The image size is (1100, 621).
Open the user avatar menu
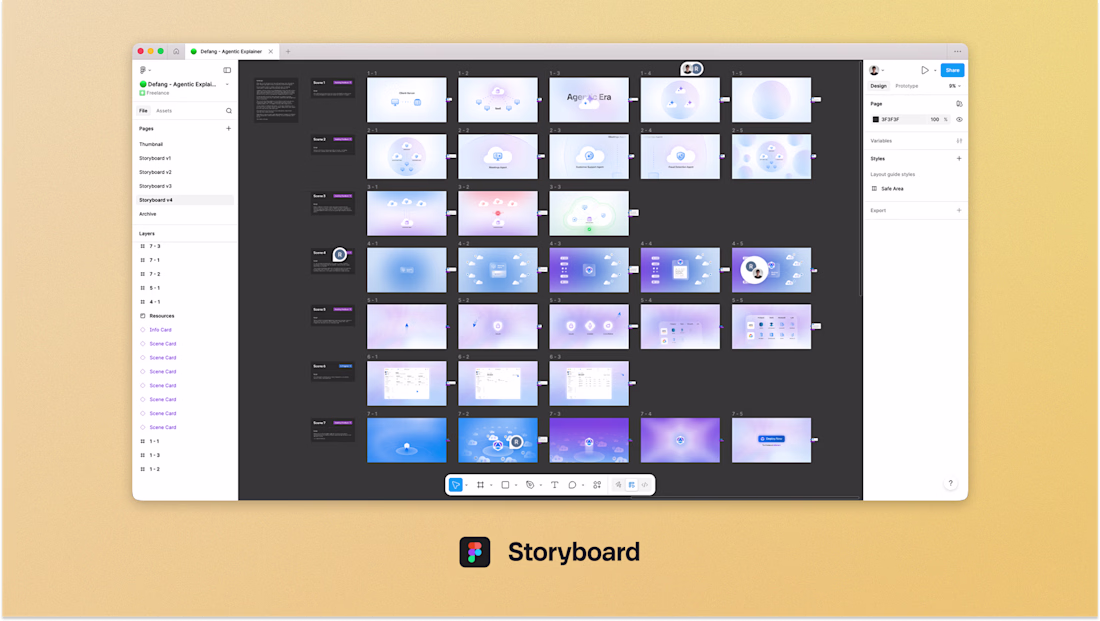pos(874,70)
